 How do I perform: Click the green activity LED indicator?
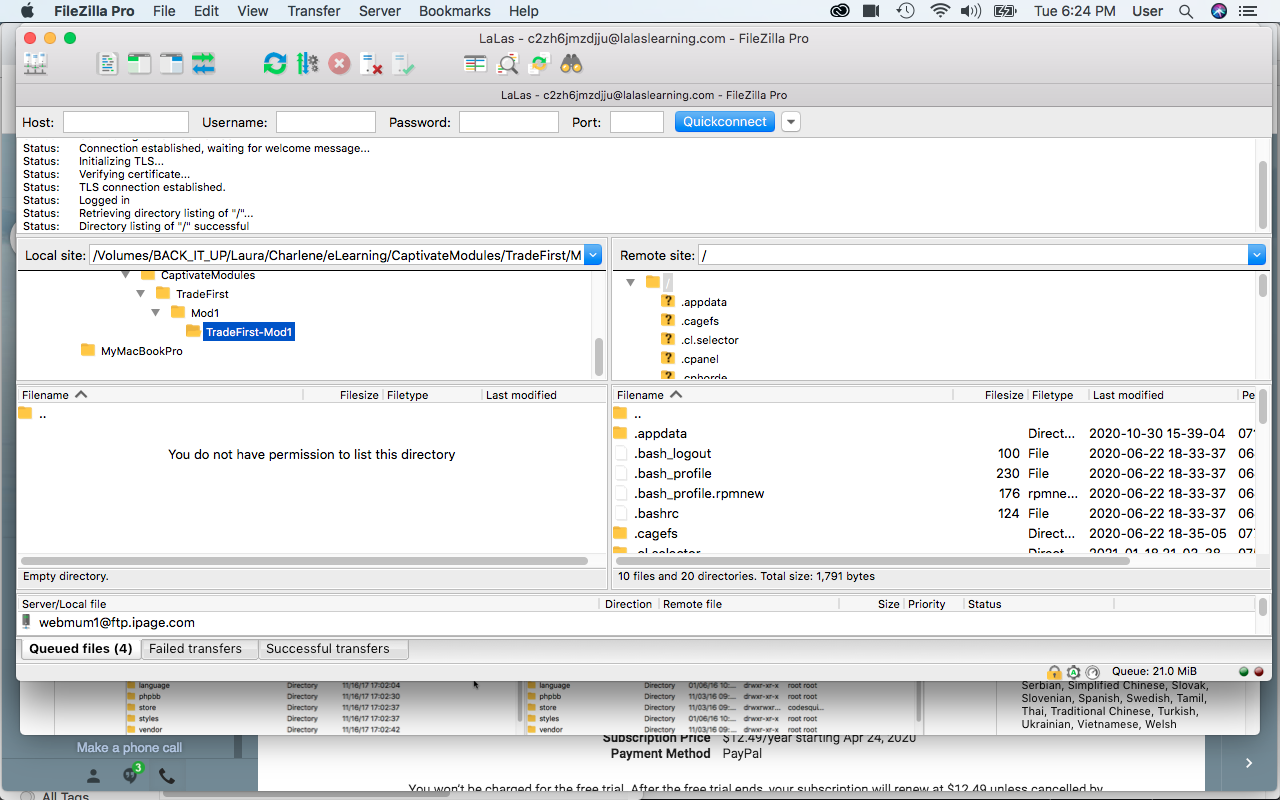point(1244,672)
